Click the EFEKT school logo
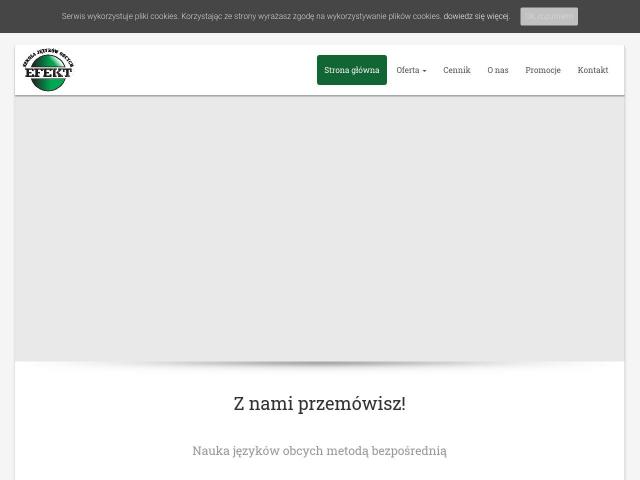This screenshot has height=480, width=640. (x=48, y=70)
